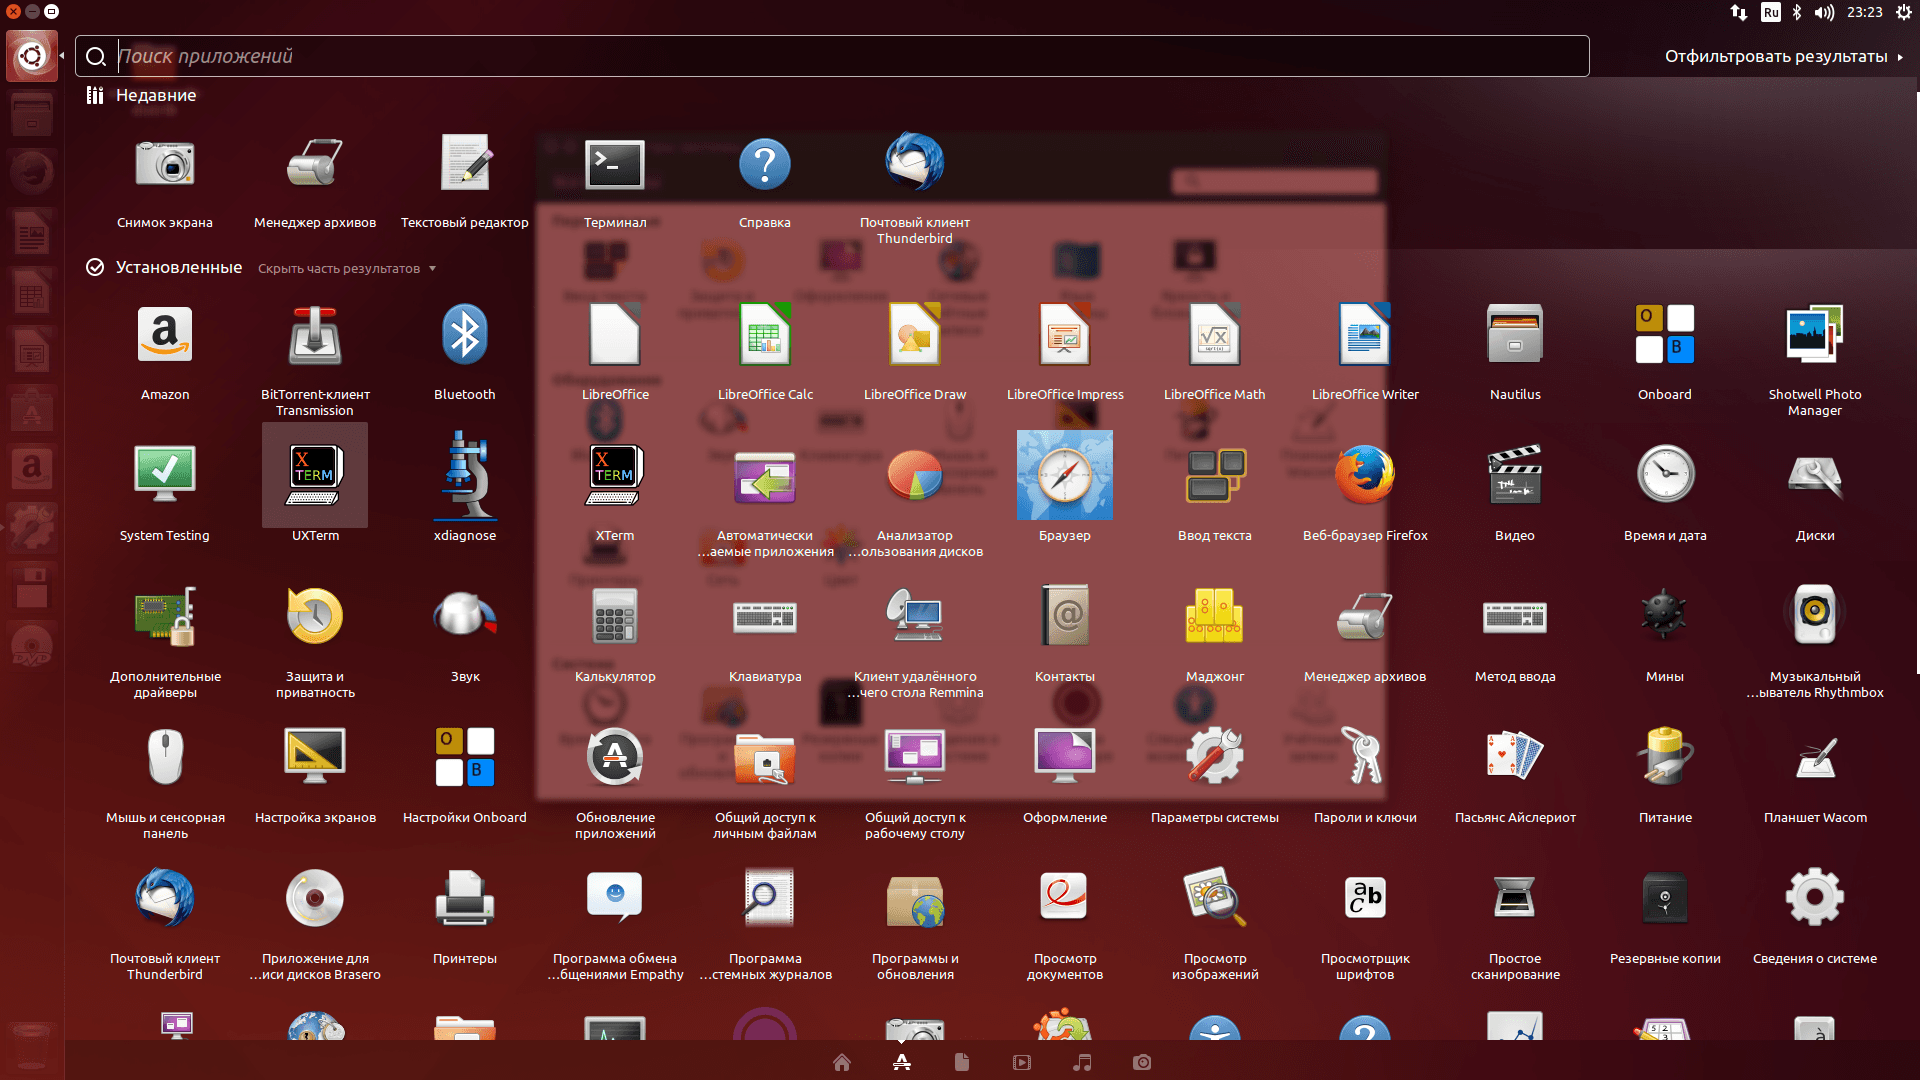
Task: Launch LibreOffice Writer
Action: [1365, 335]
